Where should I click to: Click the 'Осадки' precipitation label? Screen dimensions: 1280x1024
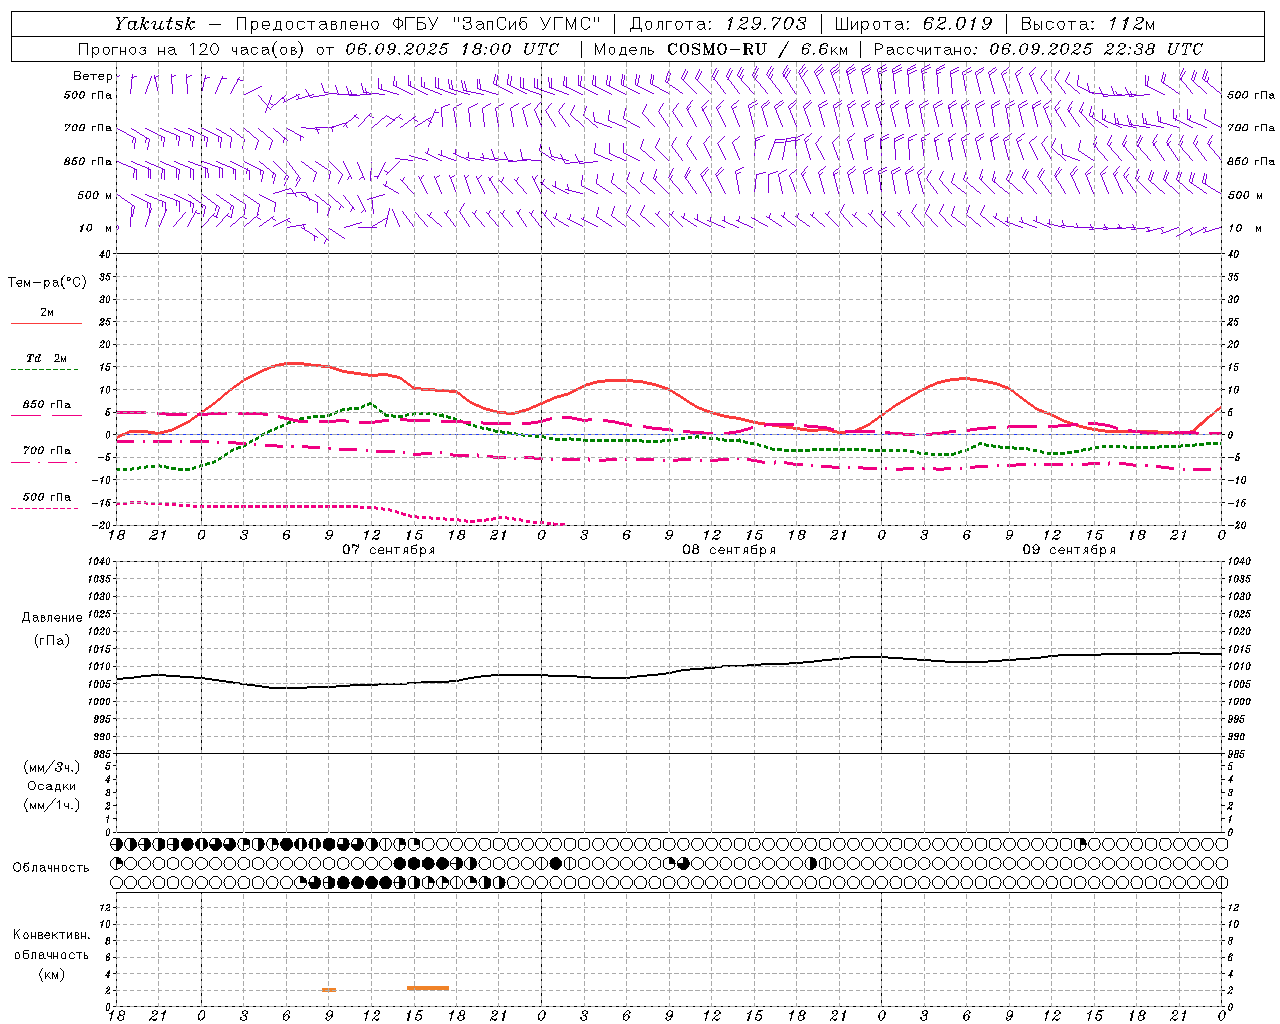point(52,786)
